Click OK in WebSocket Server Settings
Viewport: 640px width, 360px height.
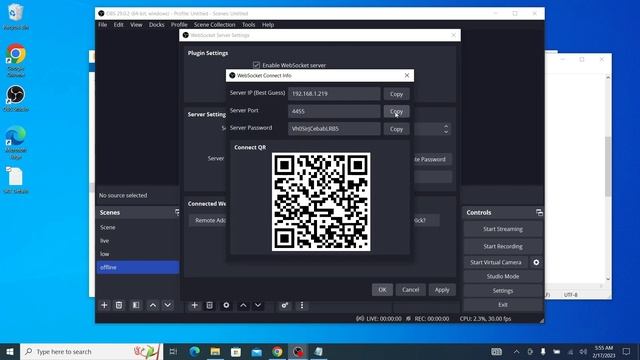pyautogui.click(x=382, y=290)
